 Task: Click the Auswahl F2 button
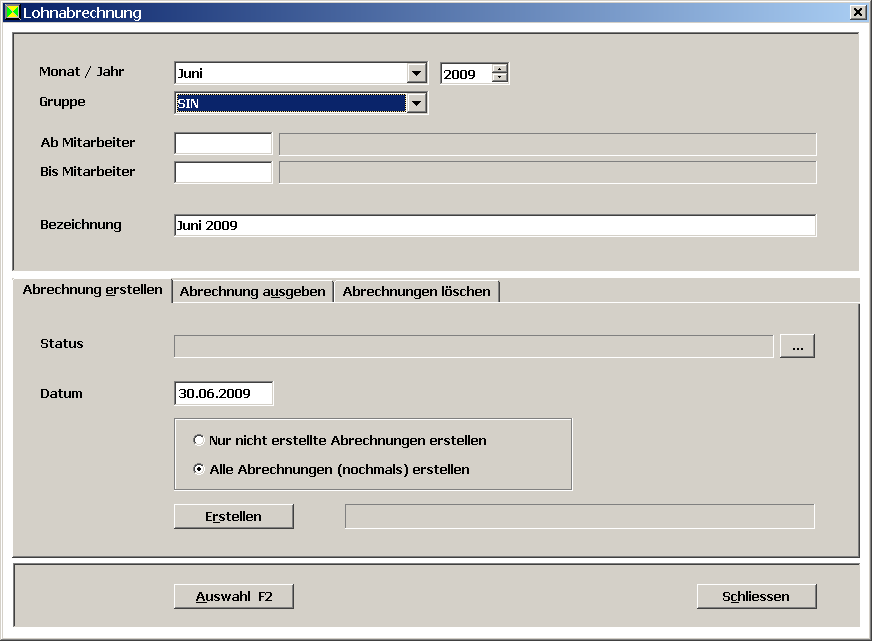(233, 596)
